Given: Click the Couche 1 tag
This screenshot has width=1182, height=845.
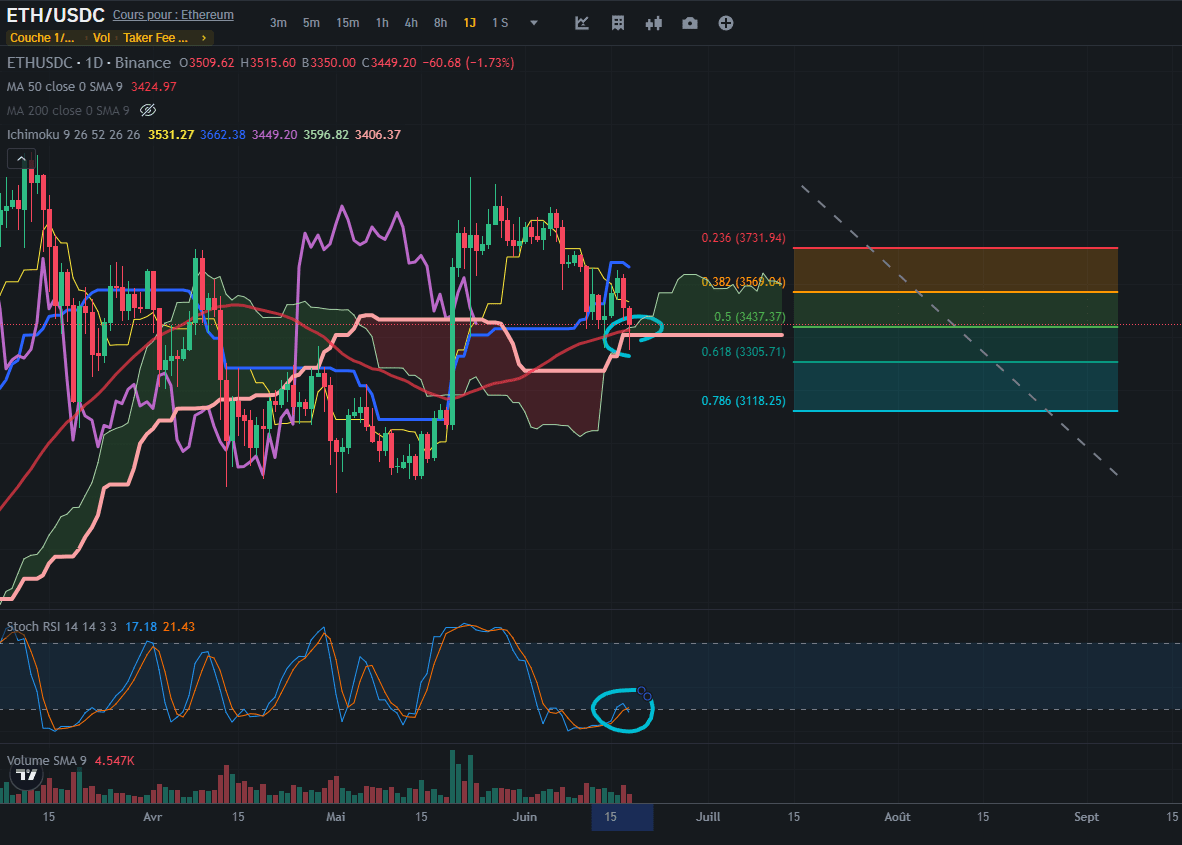Looking at the screenshot, I should coord(42,38).
